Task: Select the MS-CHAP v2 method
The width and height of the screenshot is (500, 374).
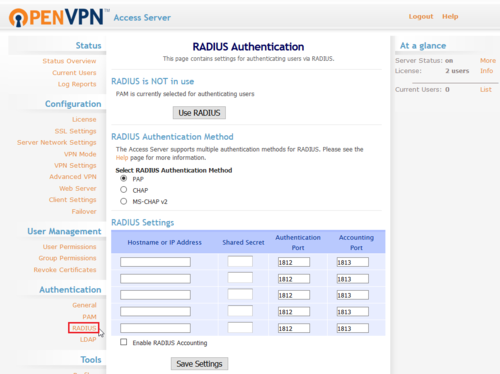Action: point(124,201)
